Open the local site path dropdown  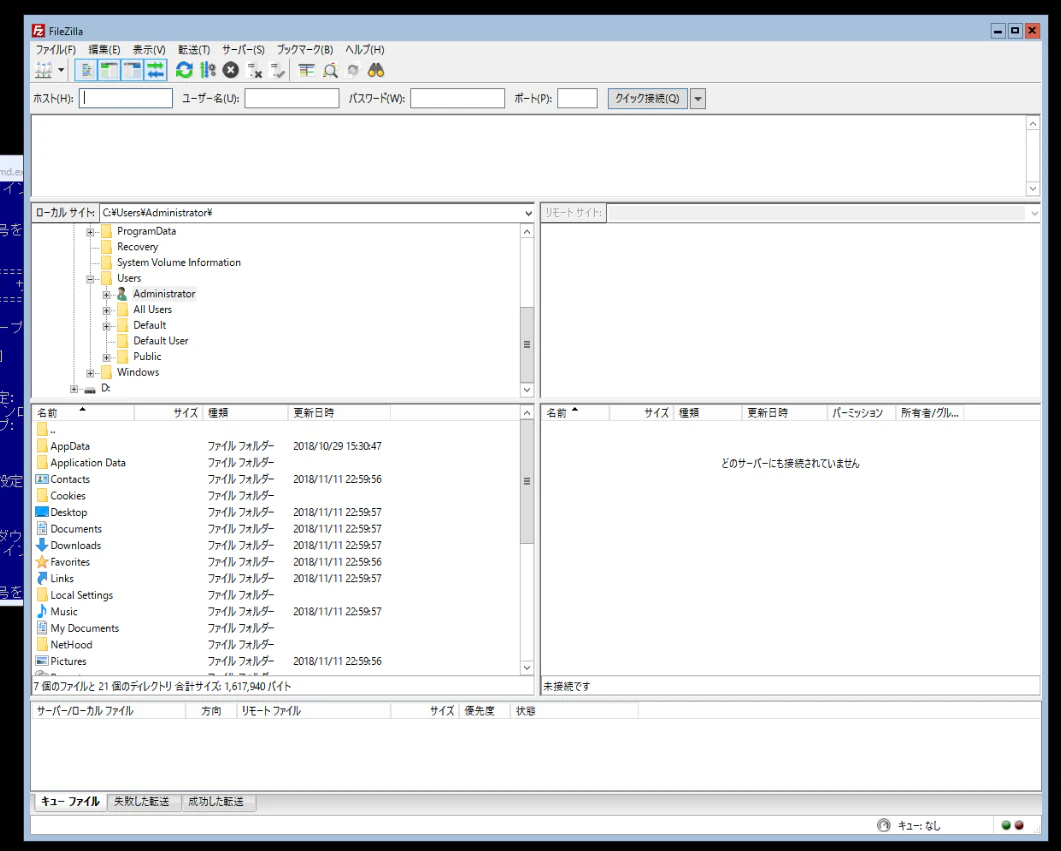point(528,213)
